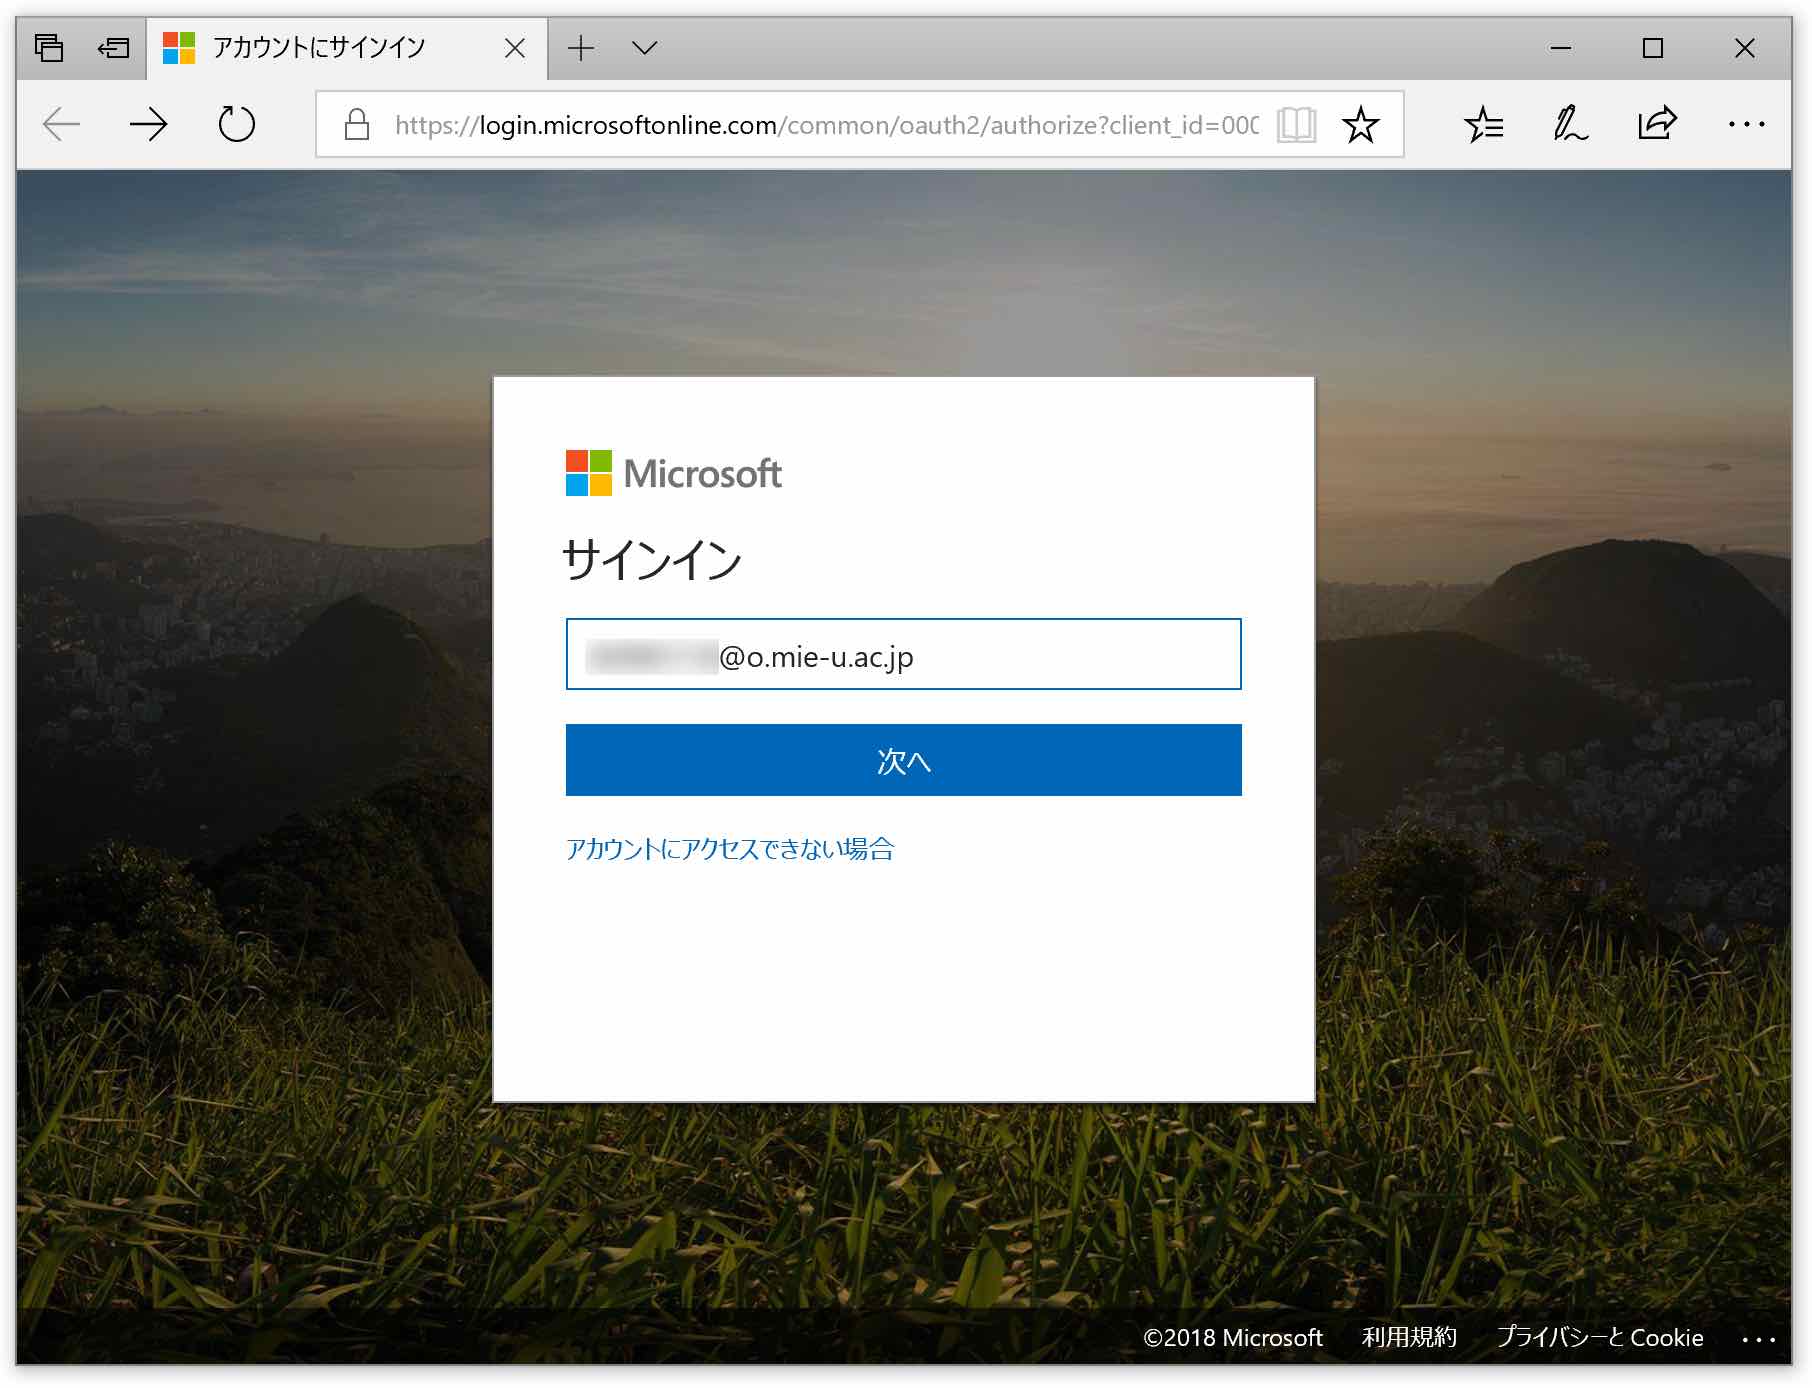Image resolution: width=1812 pixels, height=1388 pixels.
Task: Open プライバシーと Cookie footer link
Action: coord(1600,1337)
